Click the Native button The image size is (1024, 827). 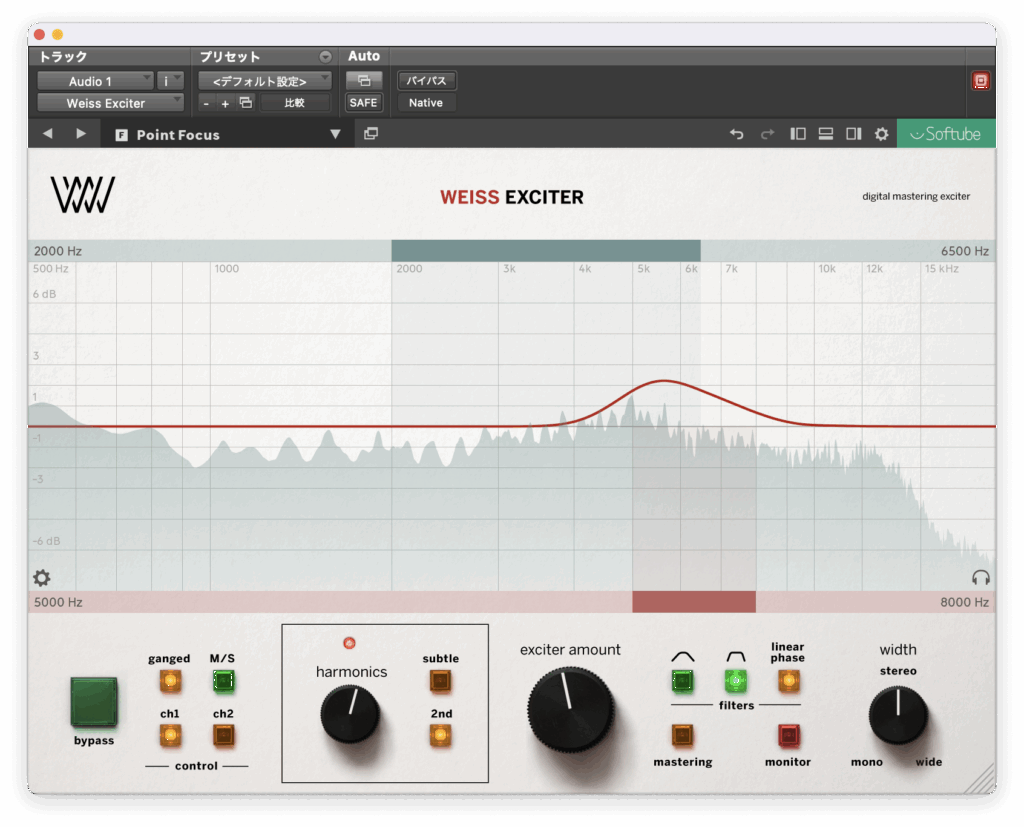426,103
